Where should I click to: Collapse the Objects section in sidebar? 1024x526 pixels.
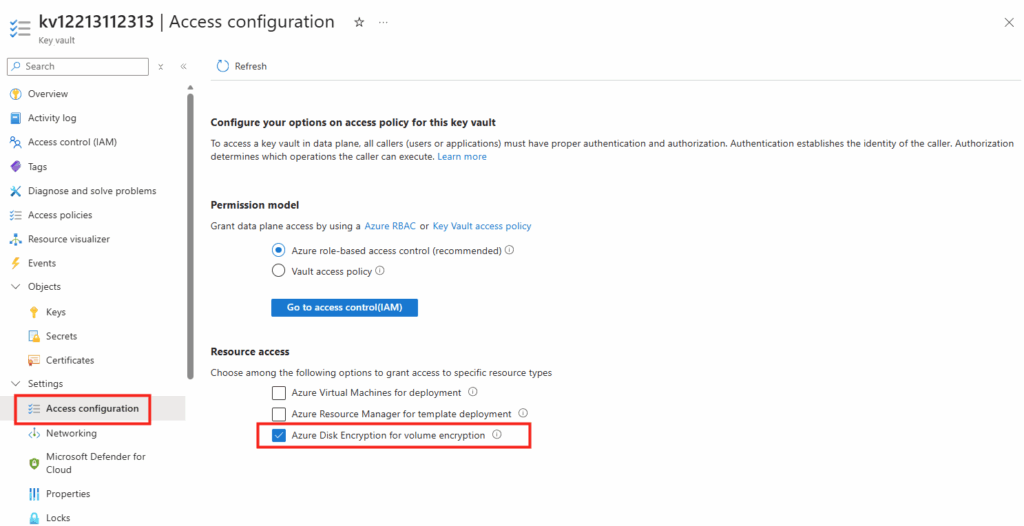pyautogui.click(x=15, y=287)
